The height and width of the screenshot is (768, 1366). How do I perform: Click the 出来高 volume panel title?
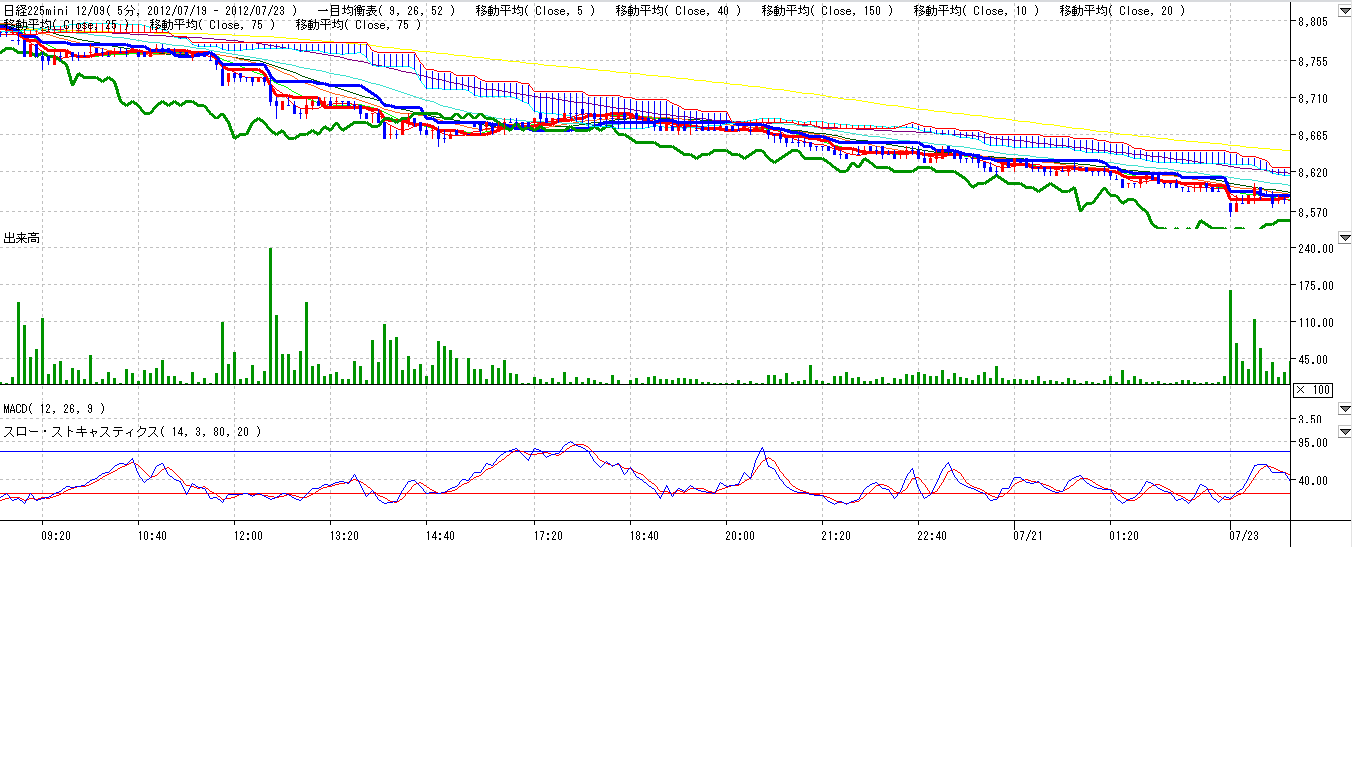point(22,238)
